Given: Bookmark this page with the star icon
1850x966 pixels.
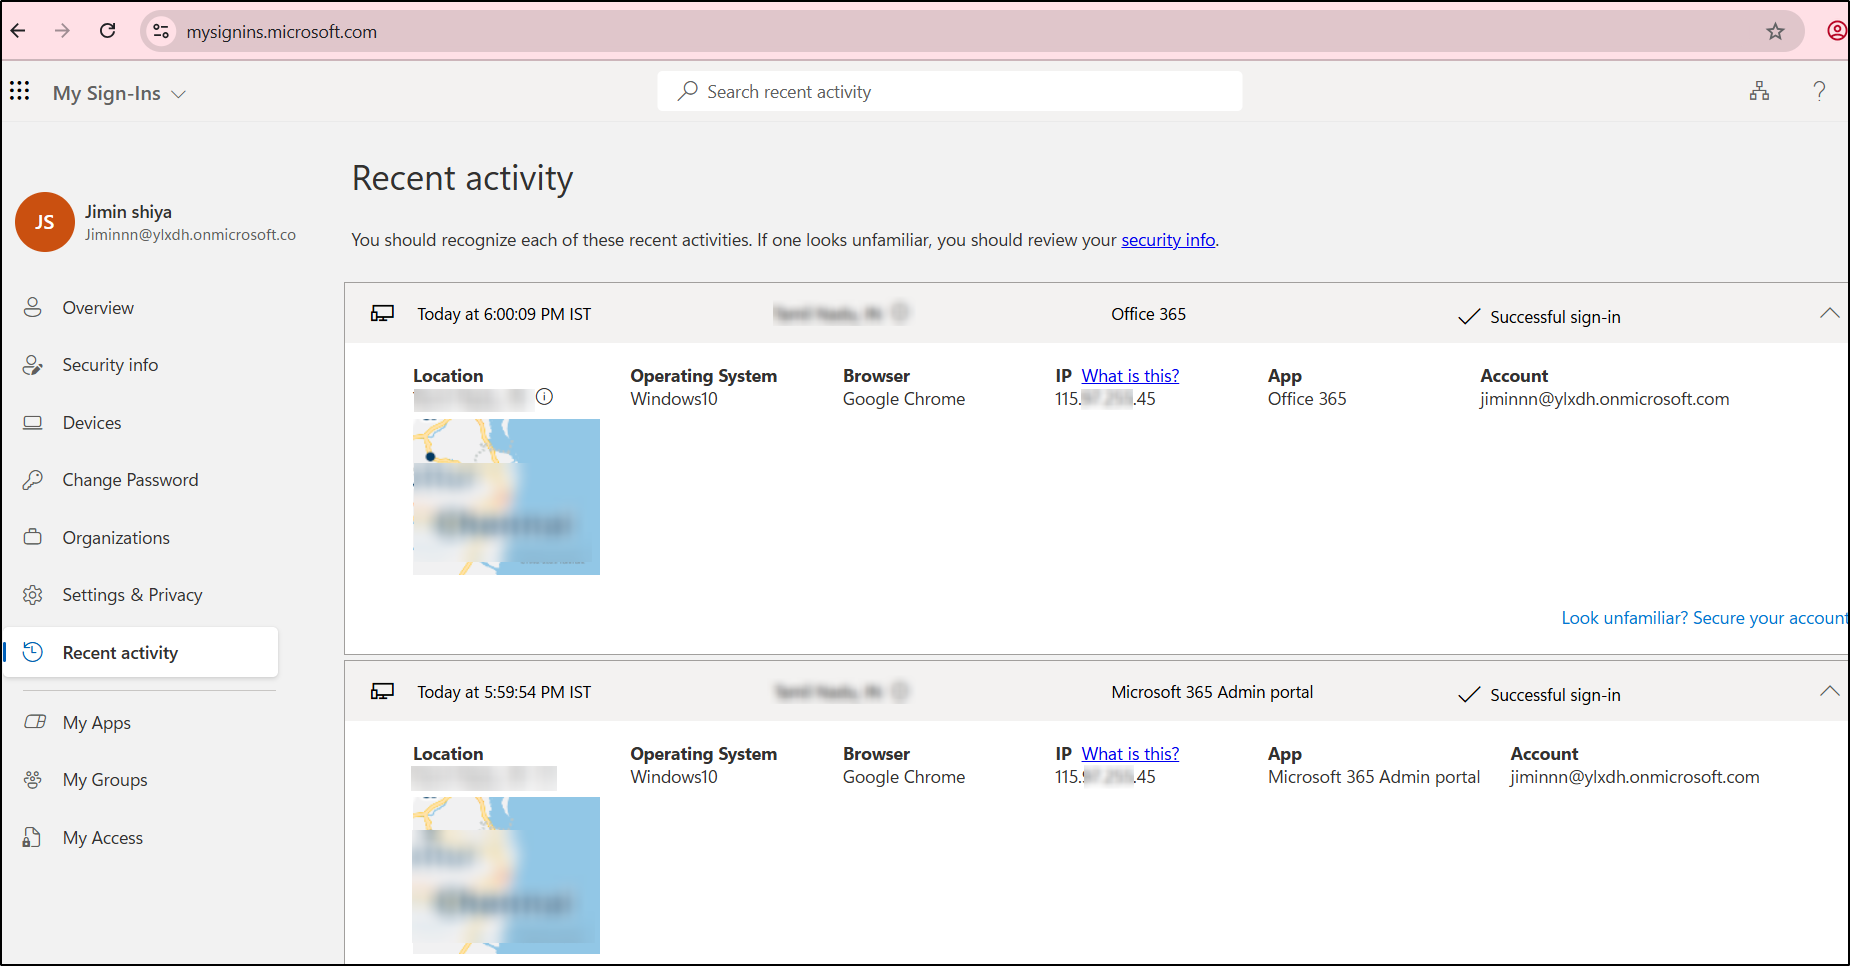Looking at the screenshot, I should pos(1775,32).
